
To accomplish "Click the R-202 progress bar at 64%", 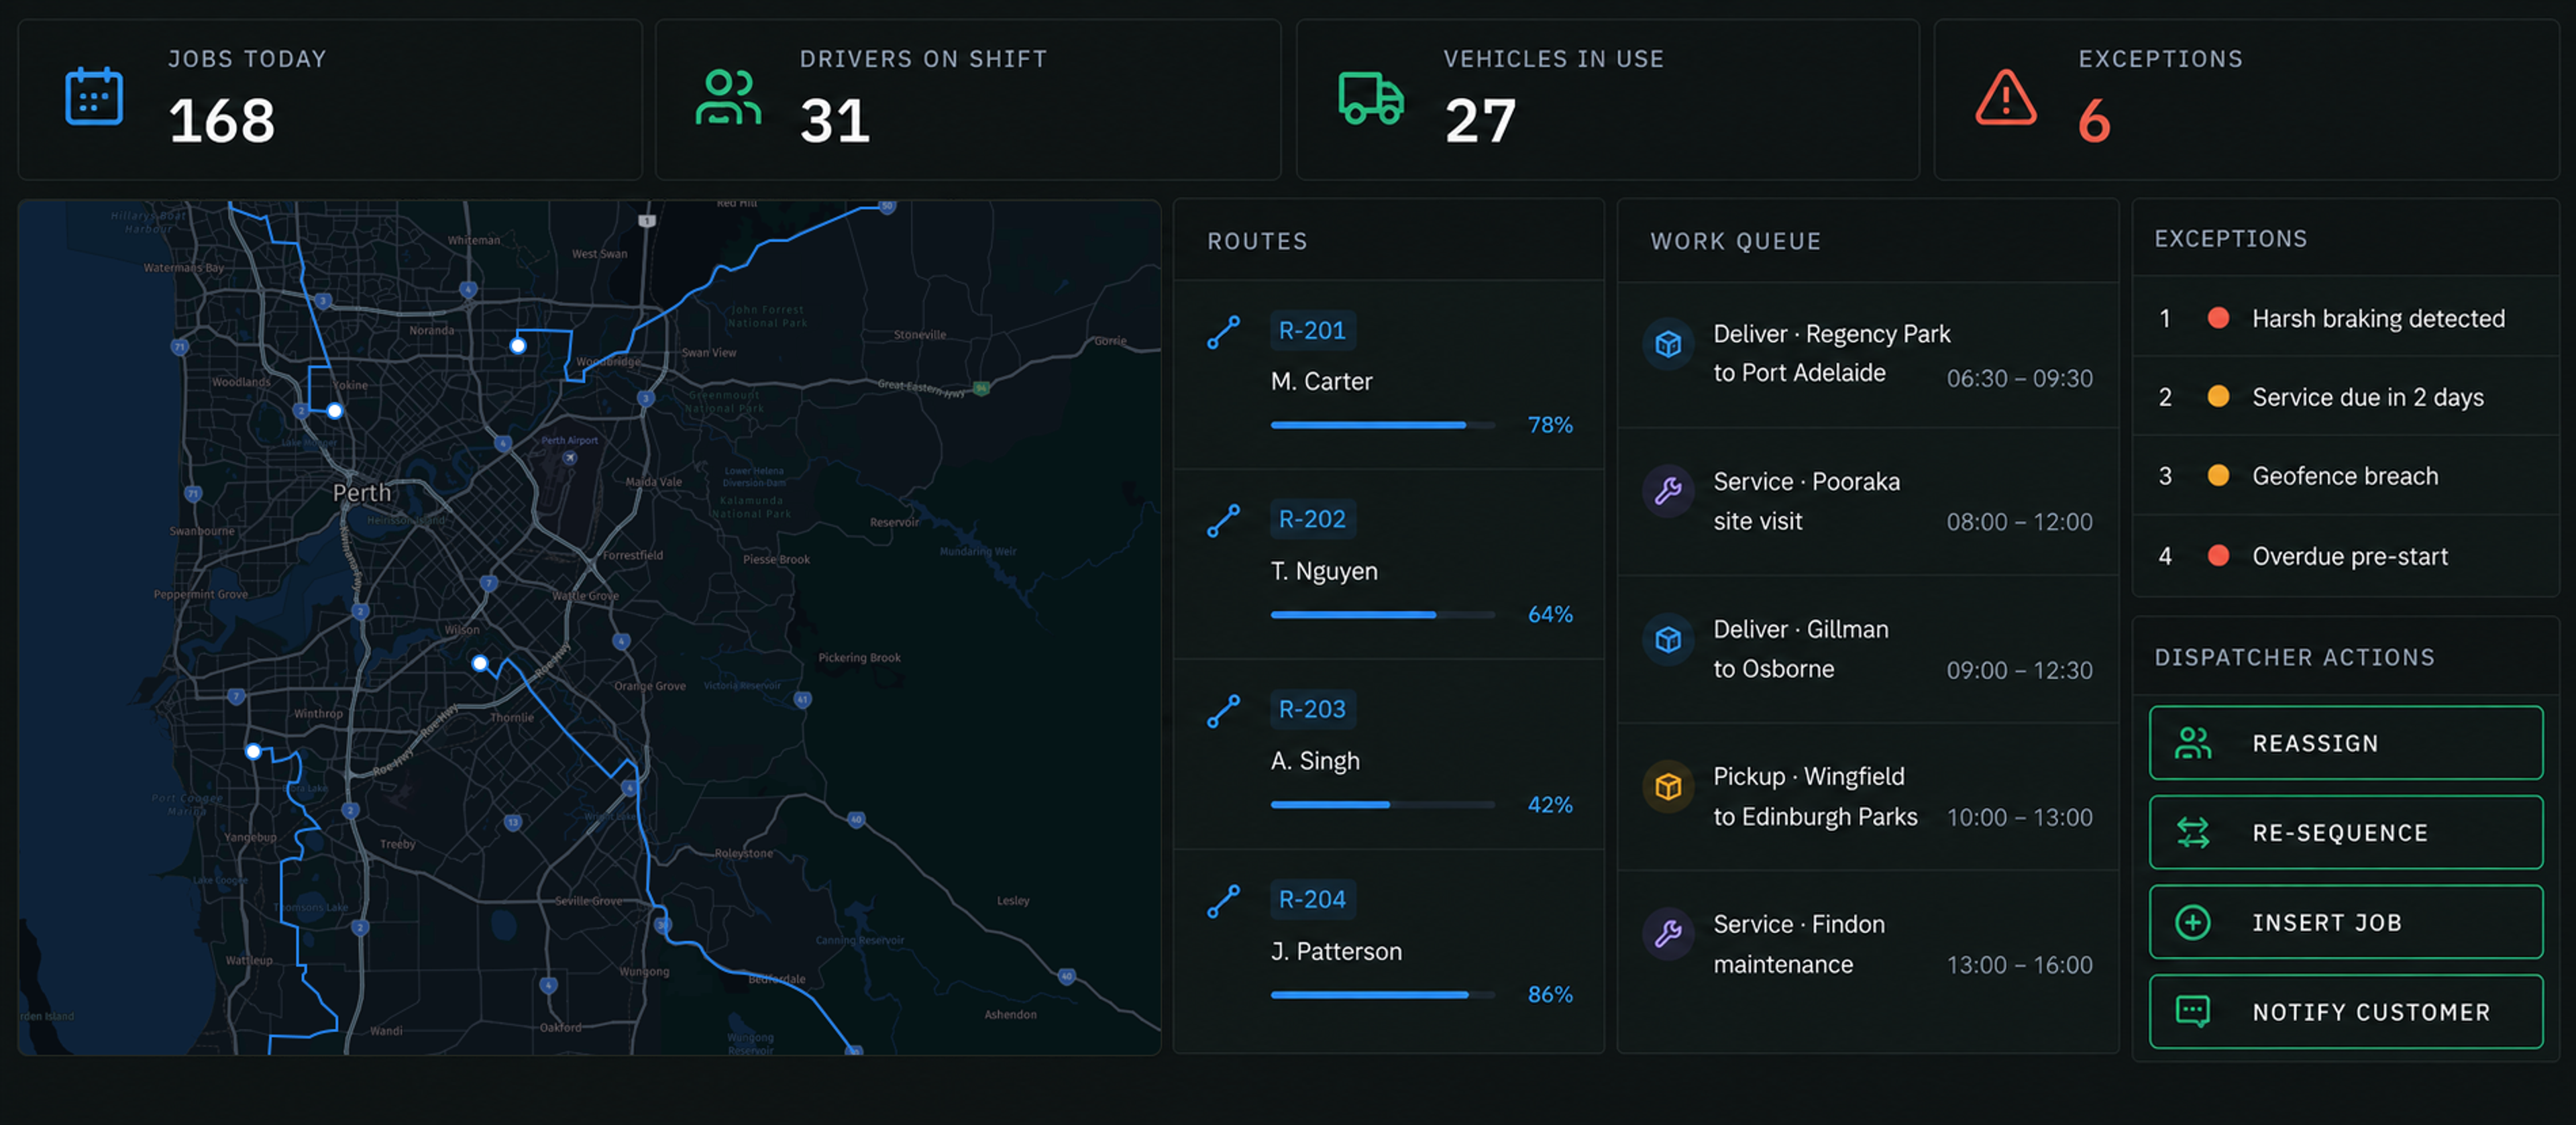I will (1383, 615).
